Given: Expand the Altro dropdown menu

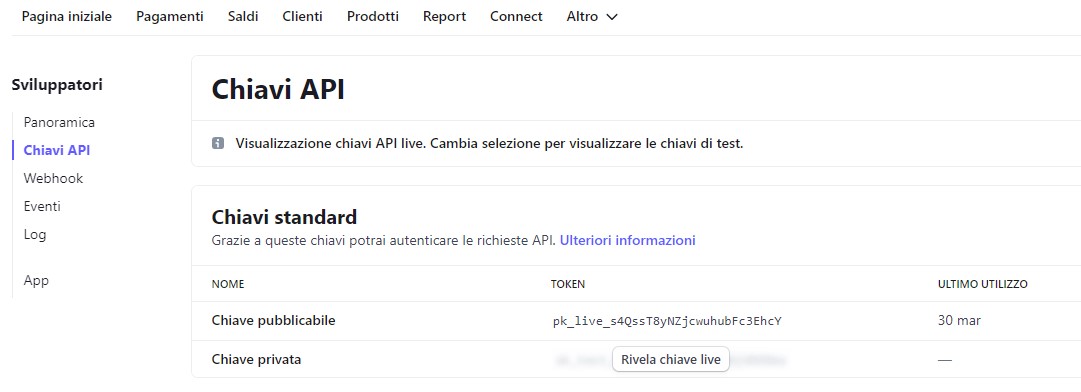Looking at the screenshot, I should (592, 17).
